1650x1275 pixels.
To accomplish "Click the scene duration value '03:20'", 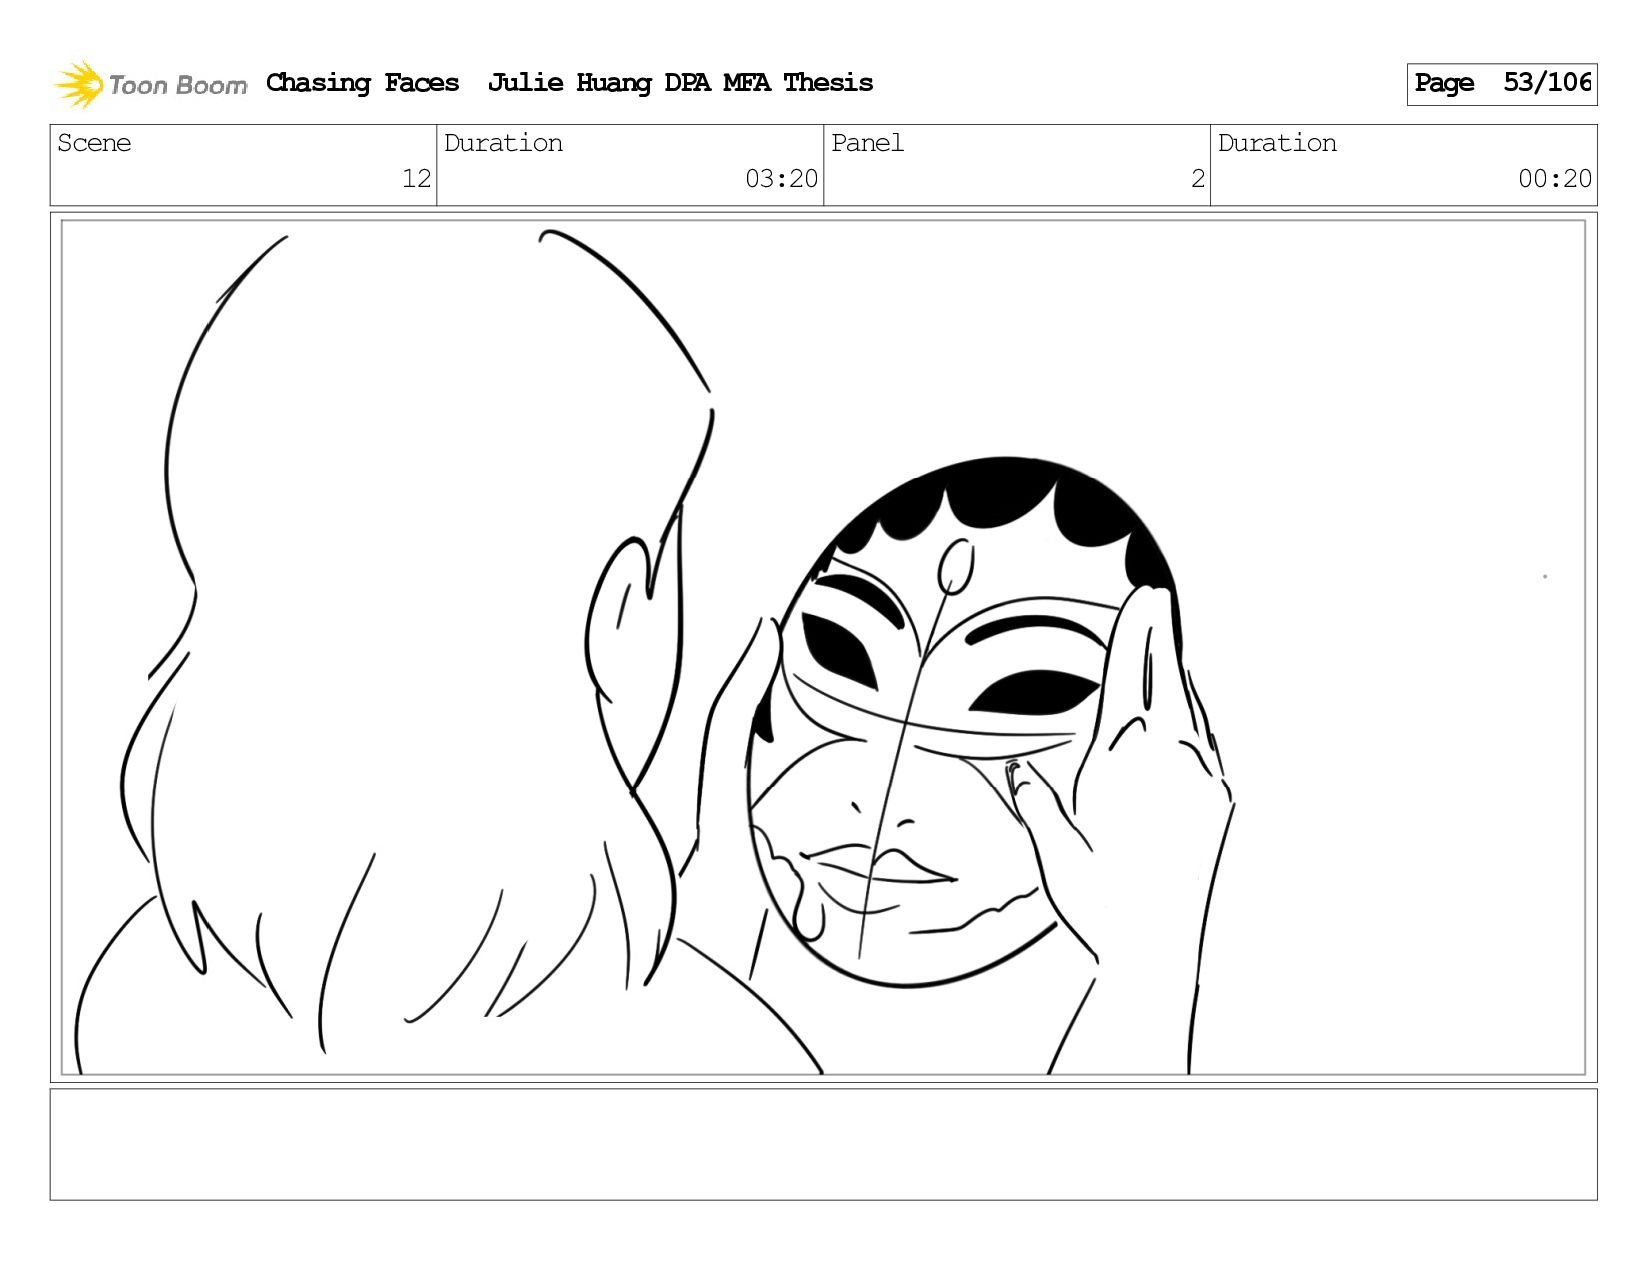I will click(781, 179).
